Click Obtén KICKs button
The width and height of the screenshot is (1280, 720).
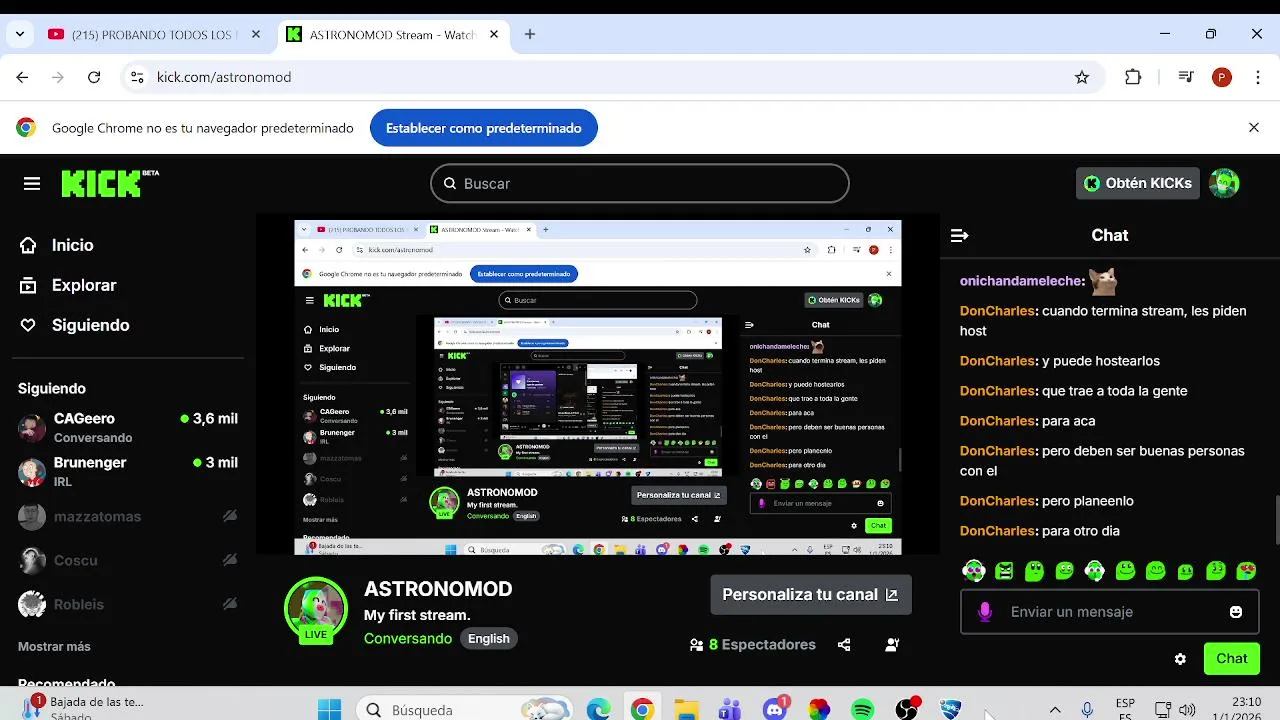tap(1138, 183)
